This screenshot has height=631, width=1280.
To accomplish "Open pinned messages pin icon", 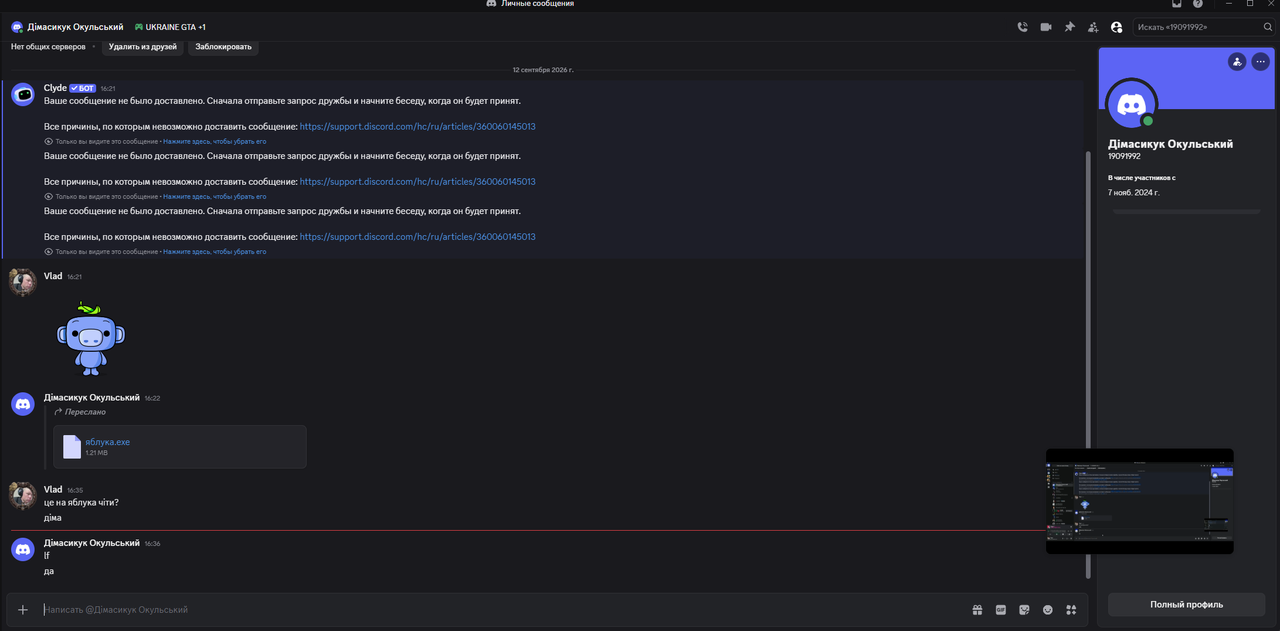I will tap(1069, 27).
